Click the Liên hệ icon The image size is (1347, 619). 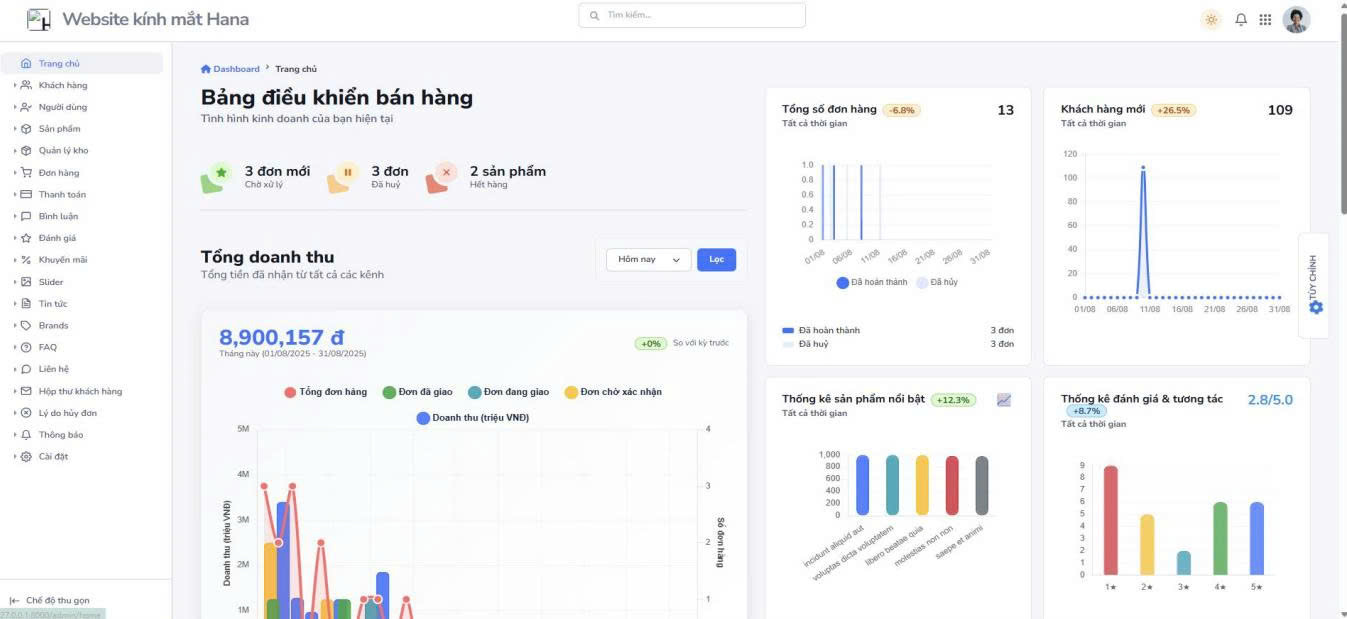26,369
